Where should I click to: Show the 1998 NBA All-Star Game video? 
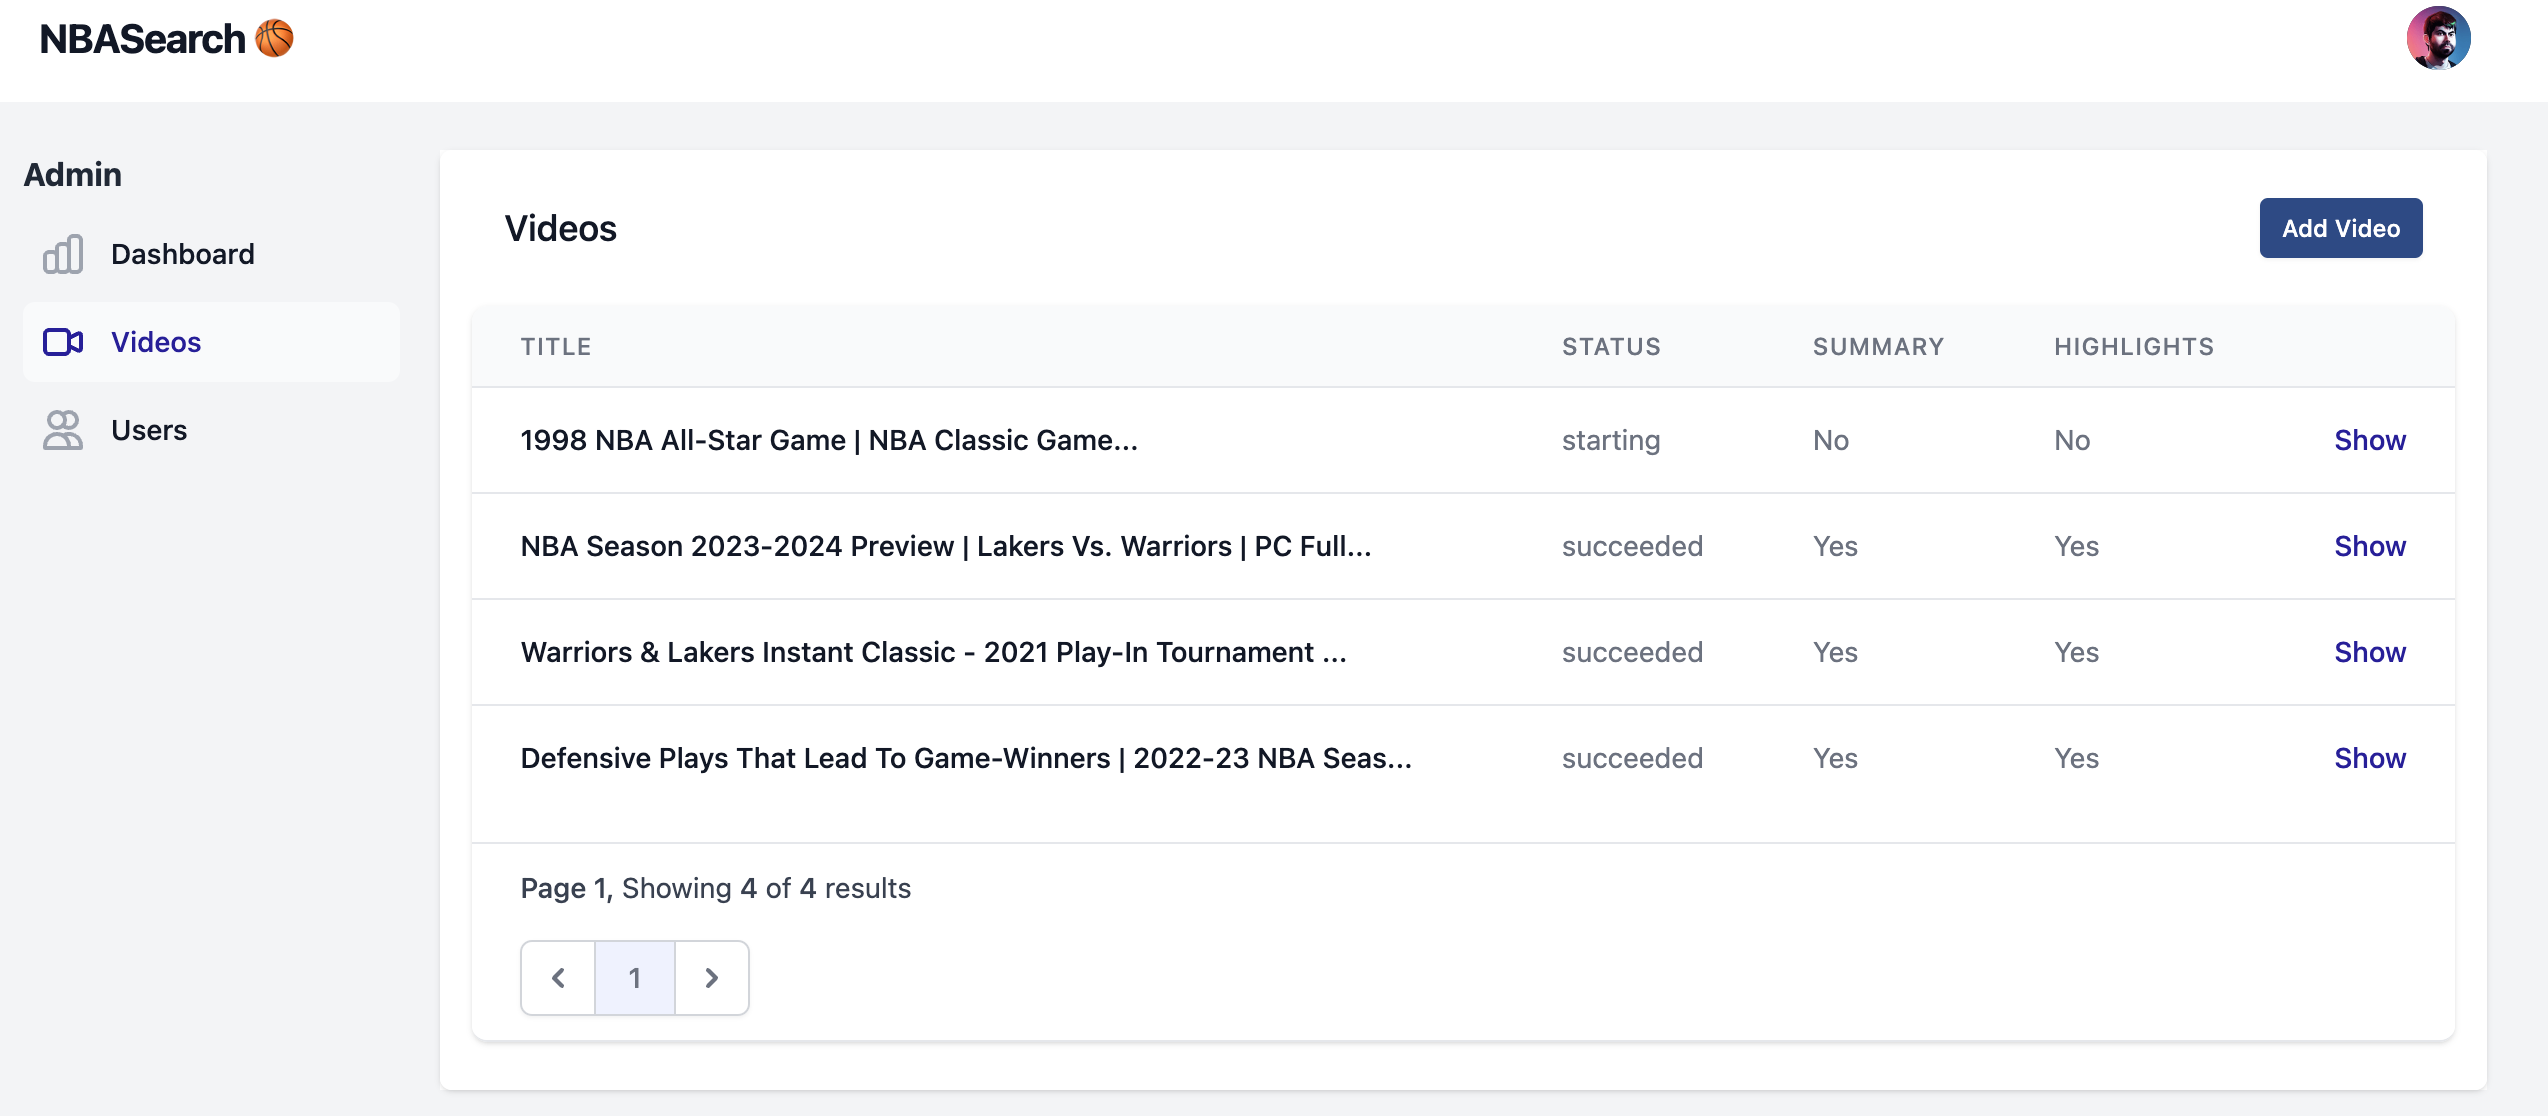click(x=2369, y=440)
